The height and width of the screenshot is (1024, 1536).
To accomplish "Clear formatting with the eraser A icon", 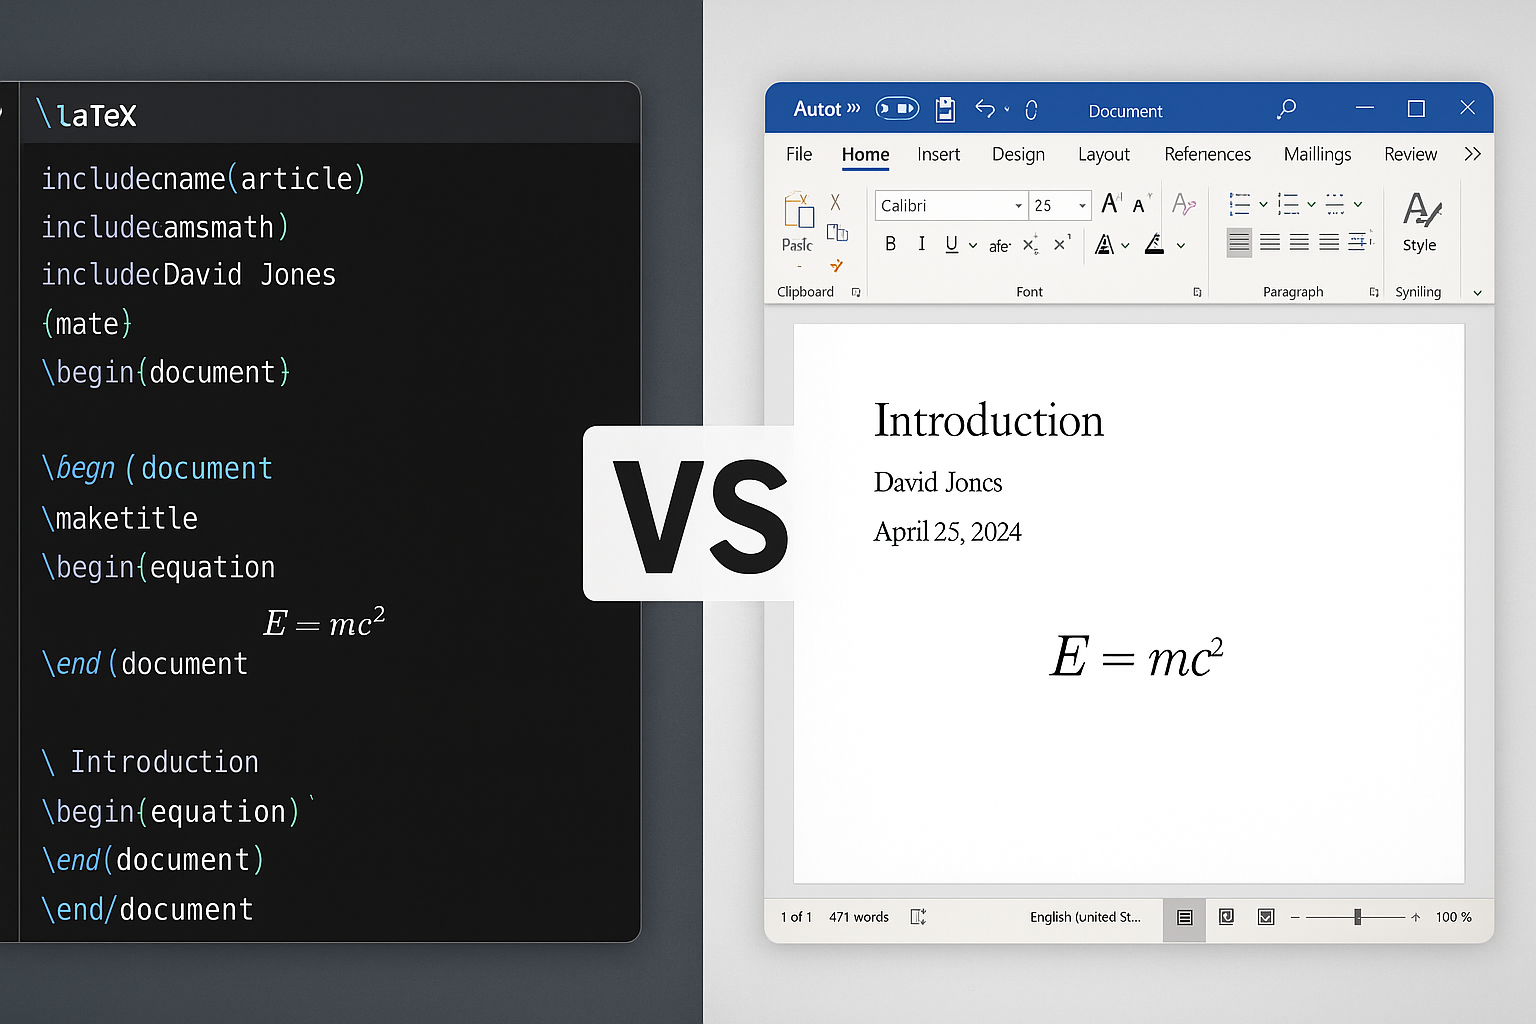I will [1183, 204].
